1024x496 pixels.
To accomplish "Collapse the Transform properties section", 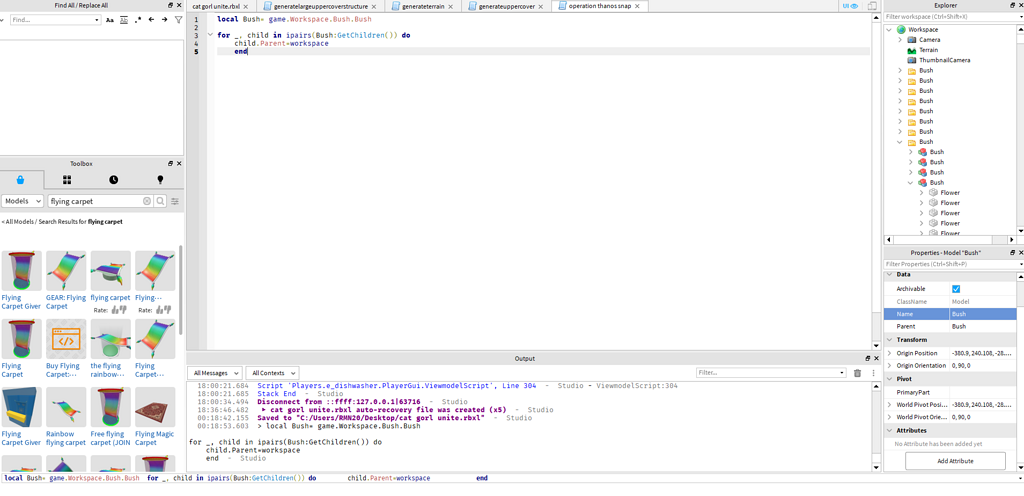I will pos(889,340).
